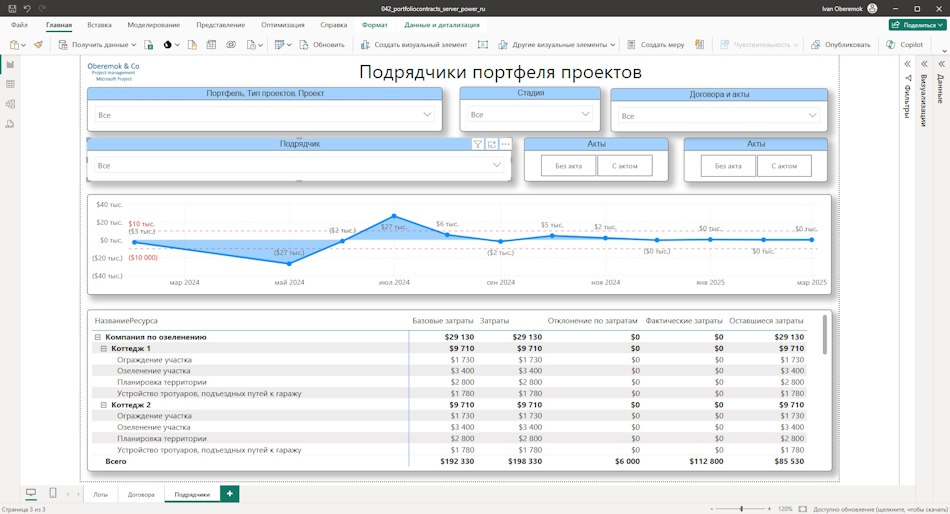
Task: Open the Report view in the left sidebar
Action: [x=10, y=64]
